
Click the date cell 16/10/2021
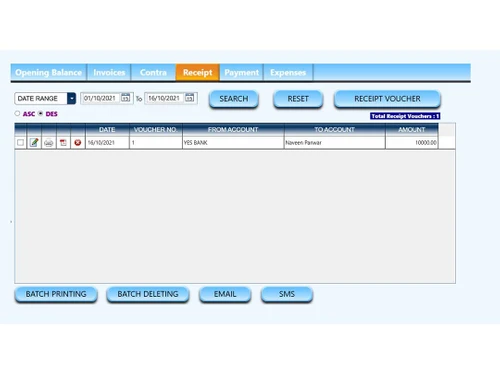pos(107,143)
